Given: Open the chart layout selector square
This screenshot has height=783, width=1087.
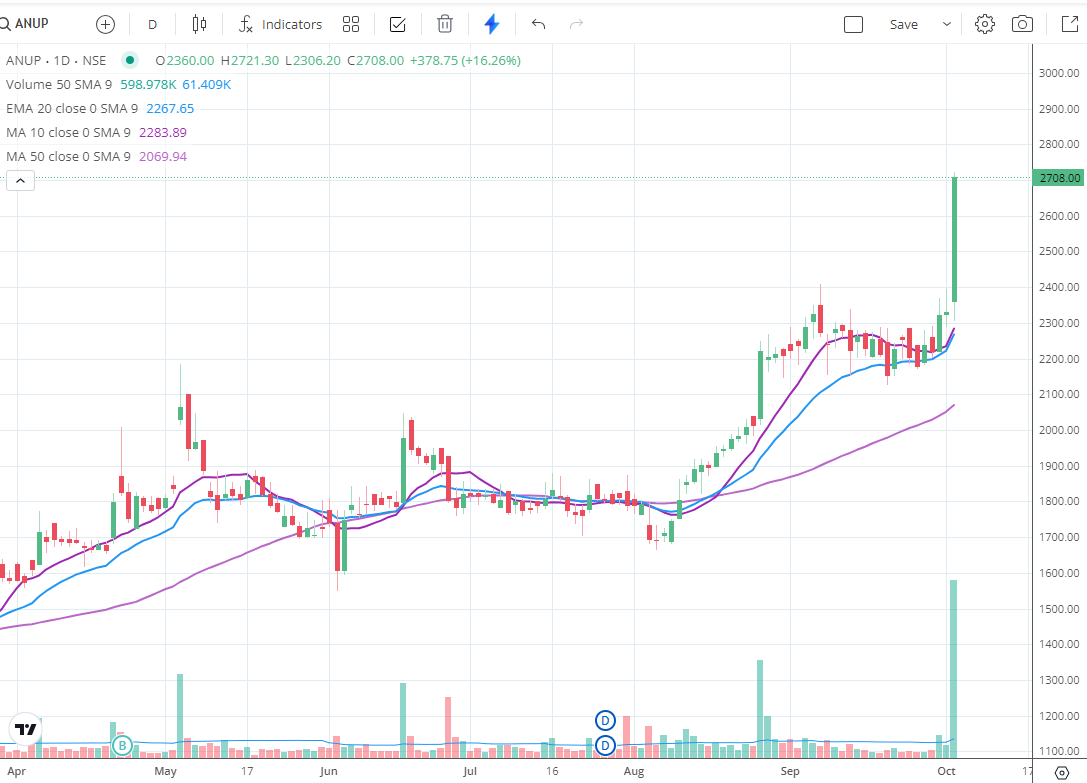Looking at the screenshot, I should 853,23.
